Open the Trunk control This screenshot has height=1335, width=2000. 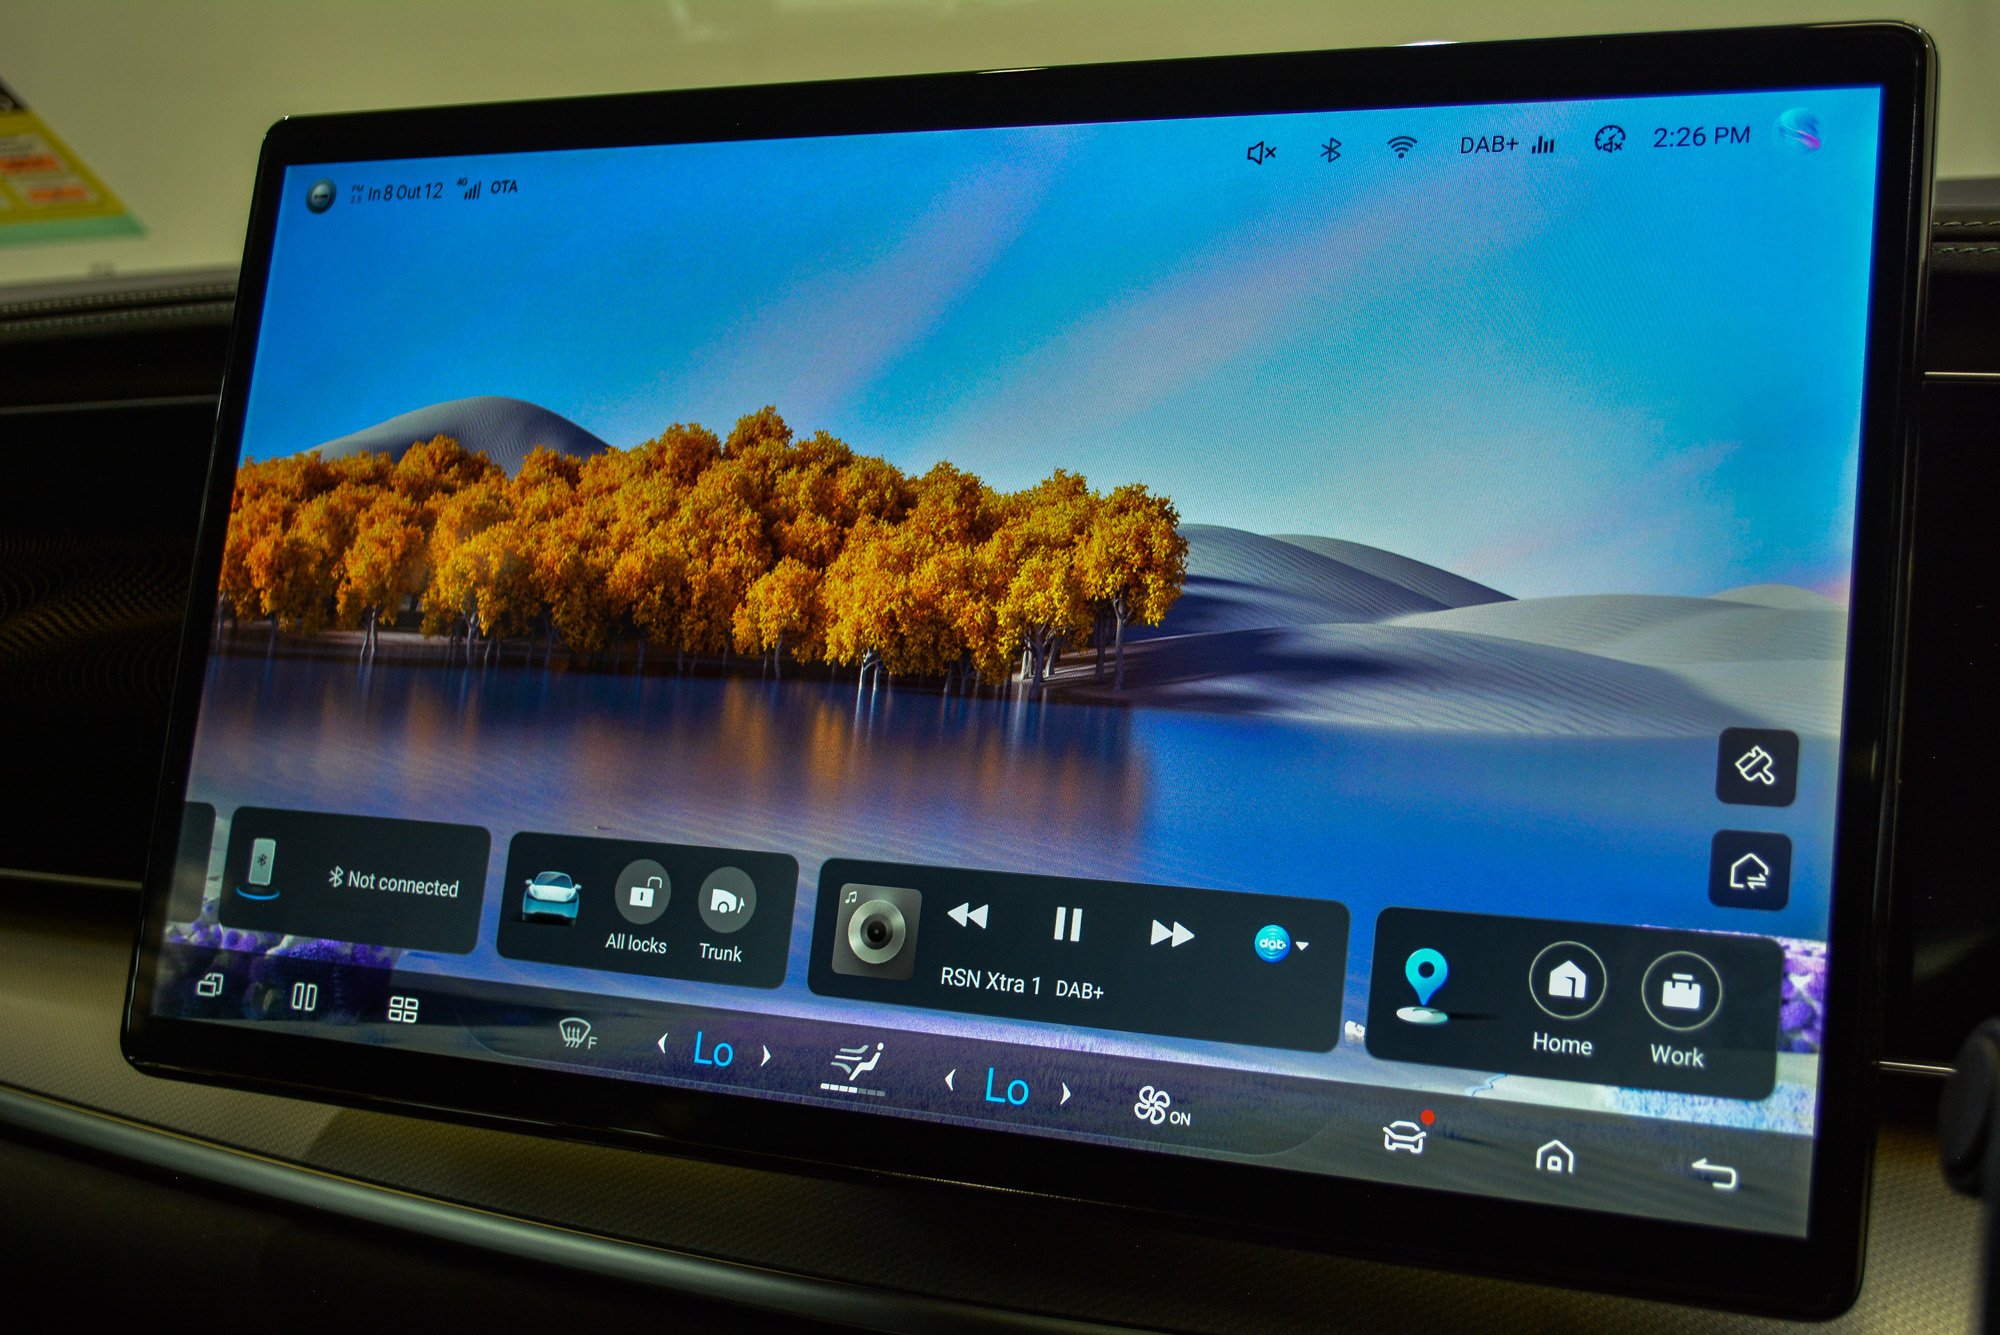tap(725, 901)
